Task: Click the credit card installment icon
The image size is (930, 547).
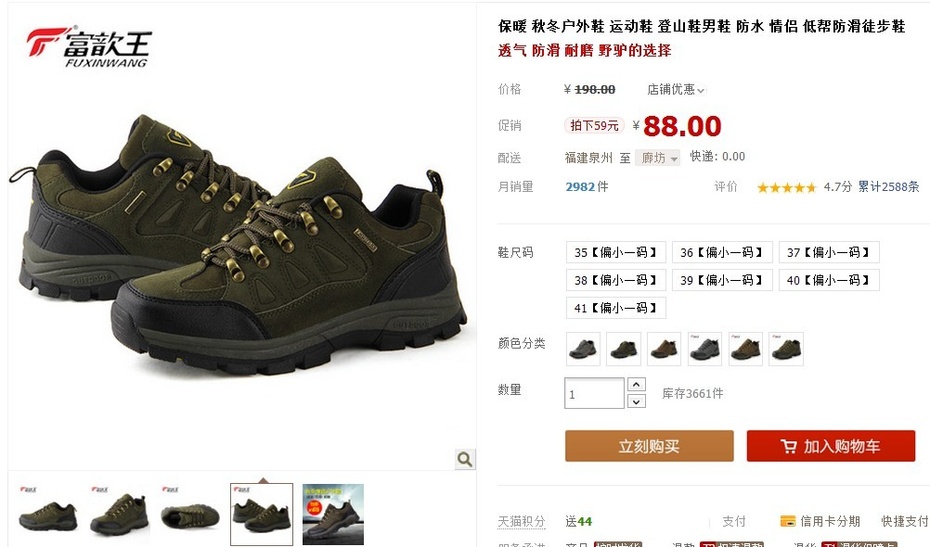Action: pos(788,521)
